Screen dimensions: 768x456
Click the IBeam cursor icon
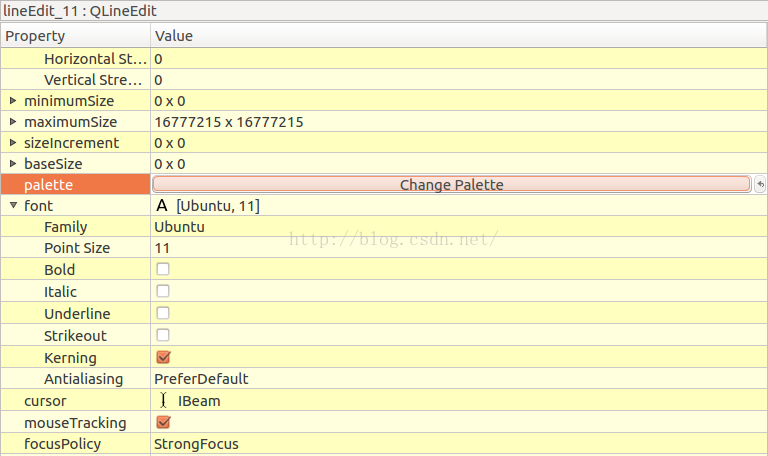(163, 401)
